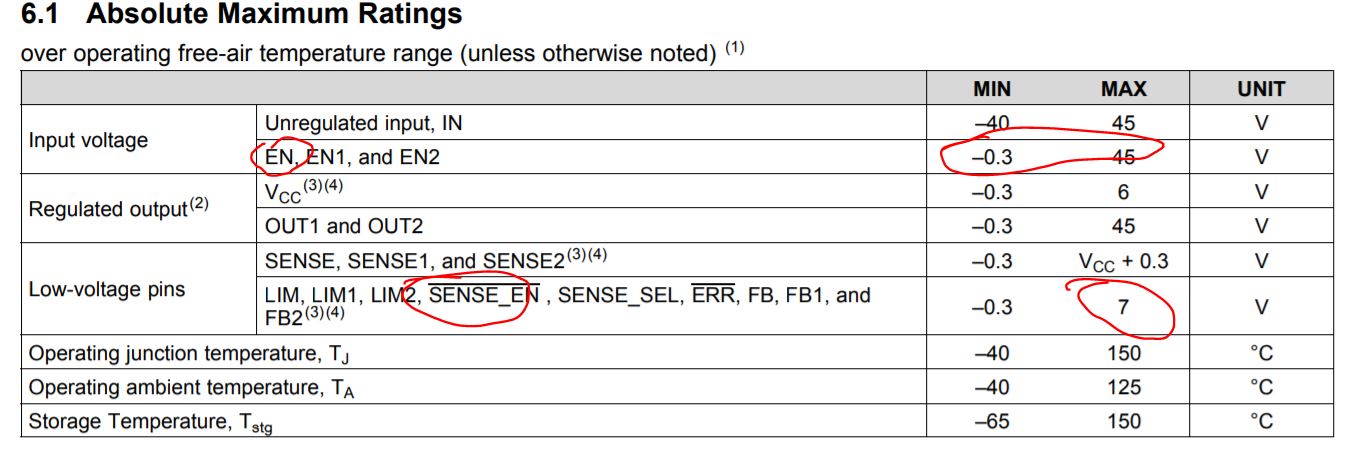The height and width of the screenshot is (449, 1346).
Task: Click the UNIT column header
Action: (x=1261, y=89)
